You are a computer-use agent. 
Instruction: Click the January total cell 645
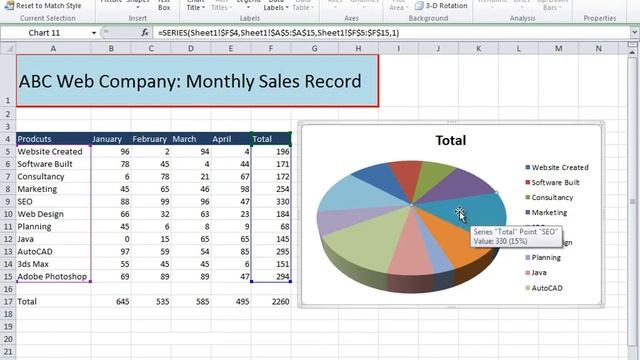click(x=111, y=302)
